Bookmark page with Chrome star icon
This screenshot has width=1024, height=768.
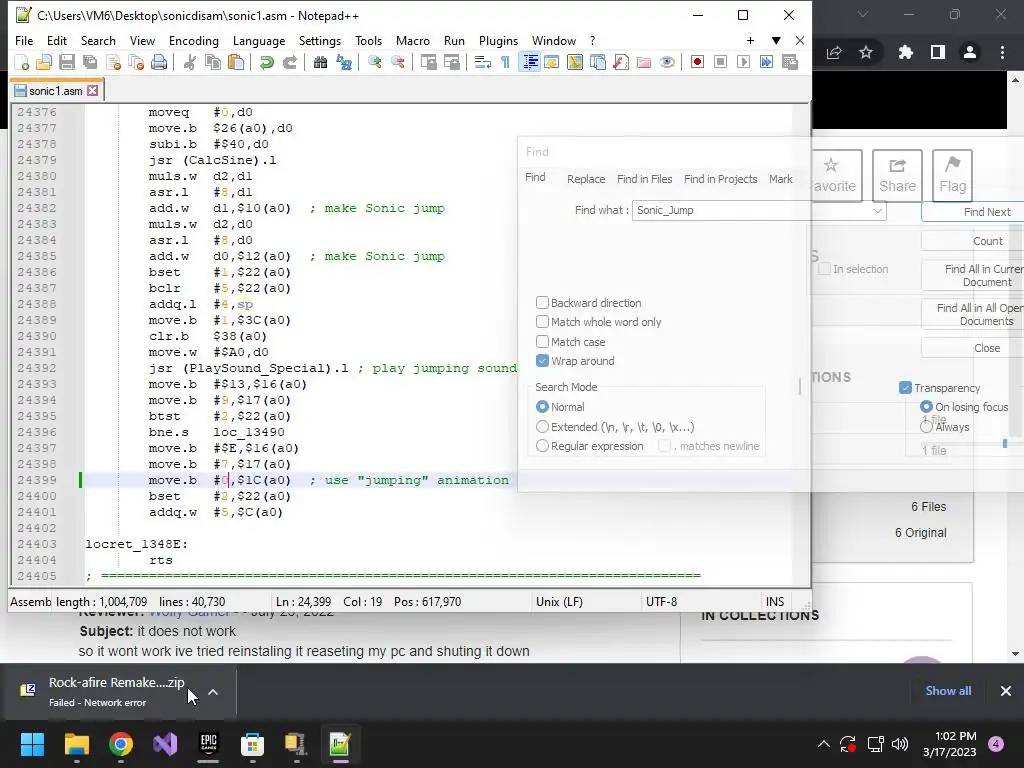866,52
